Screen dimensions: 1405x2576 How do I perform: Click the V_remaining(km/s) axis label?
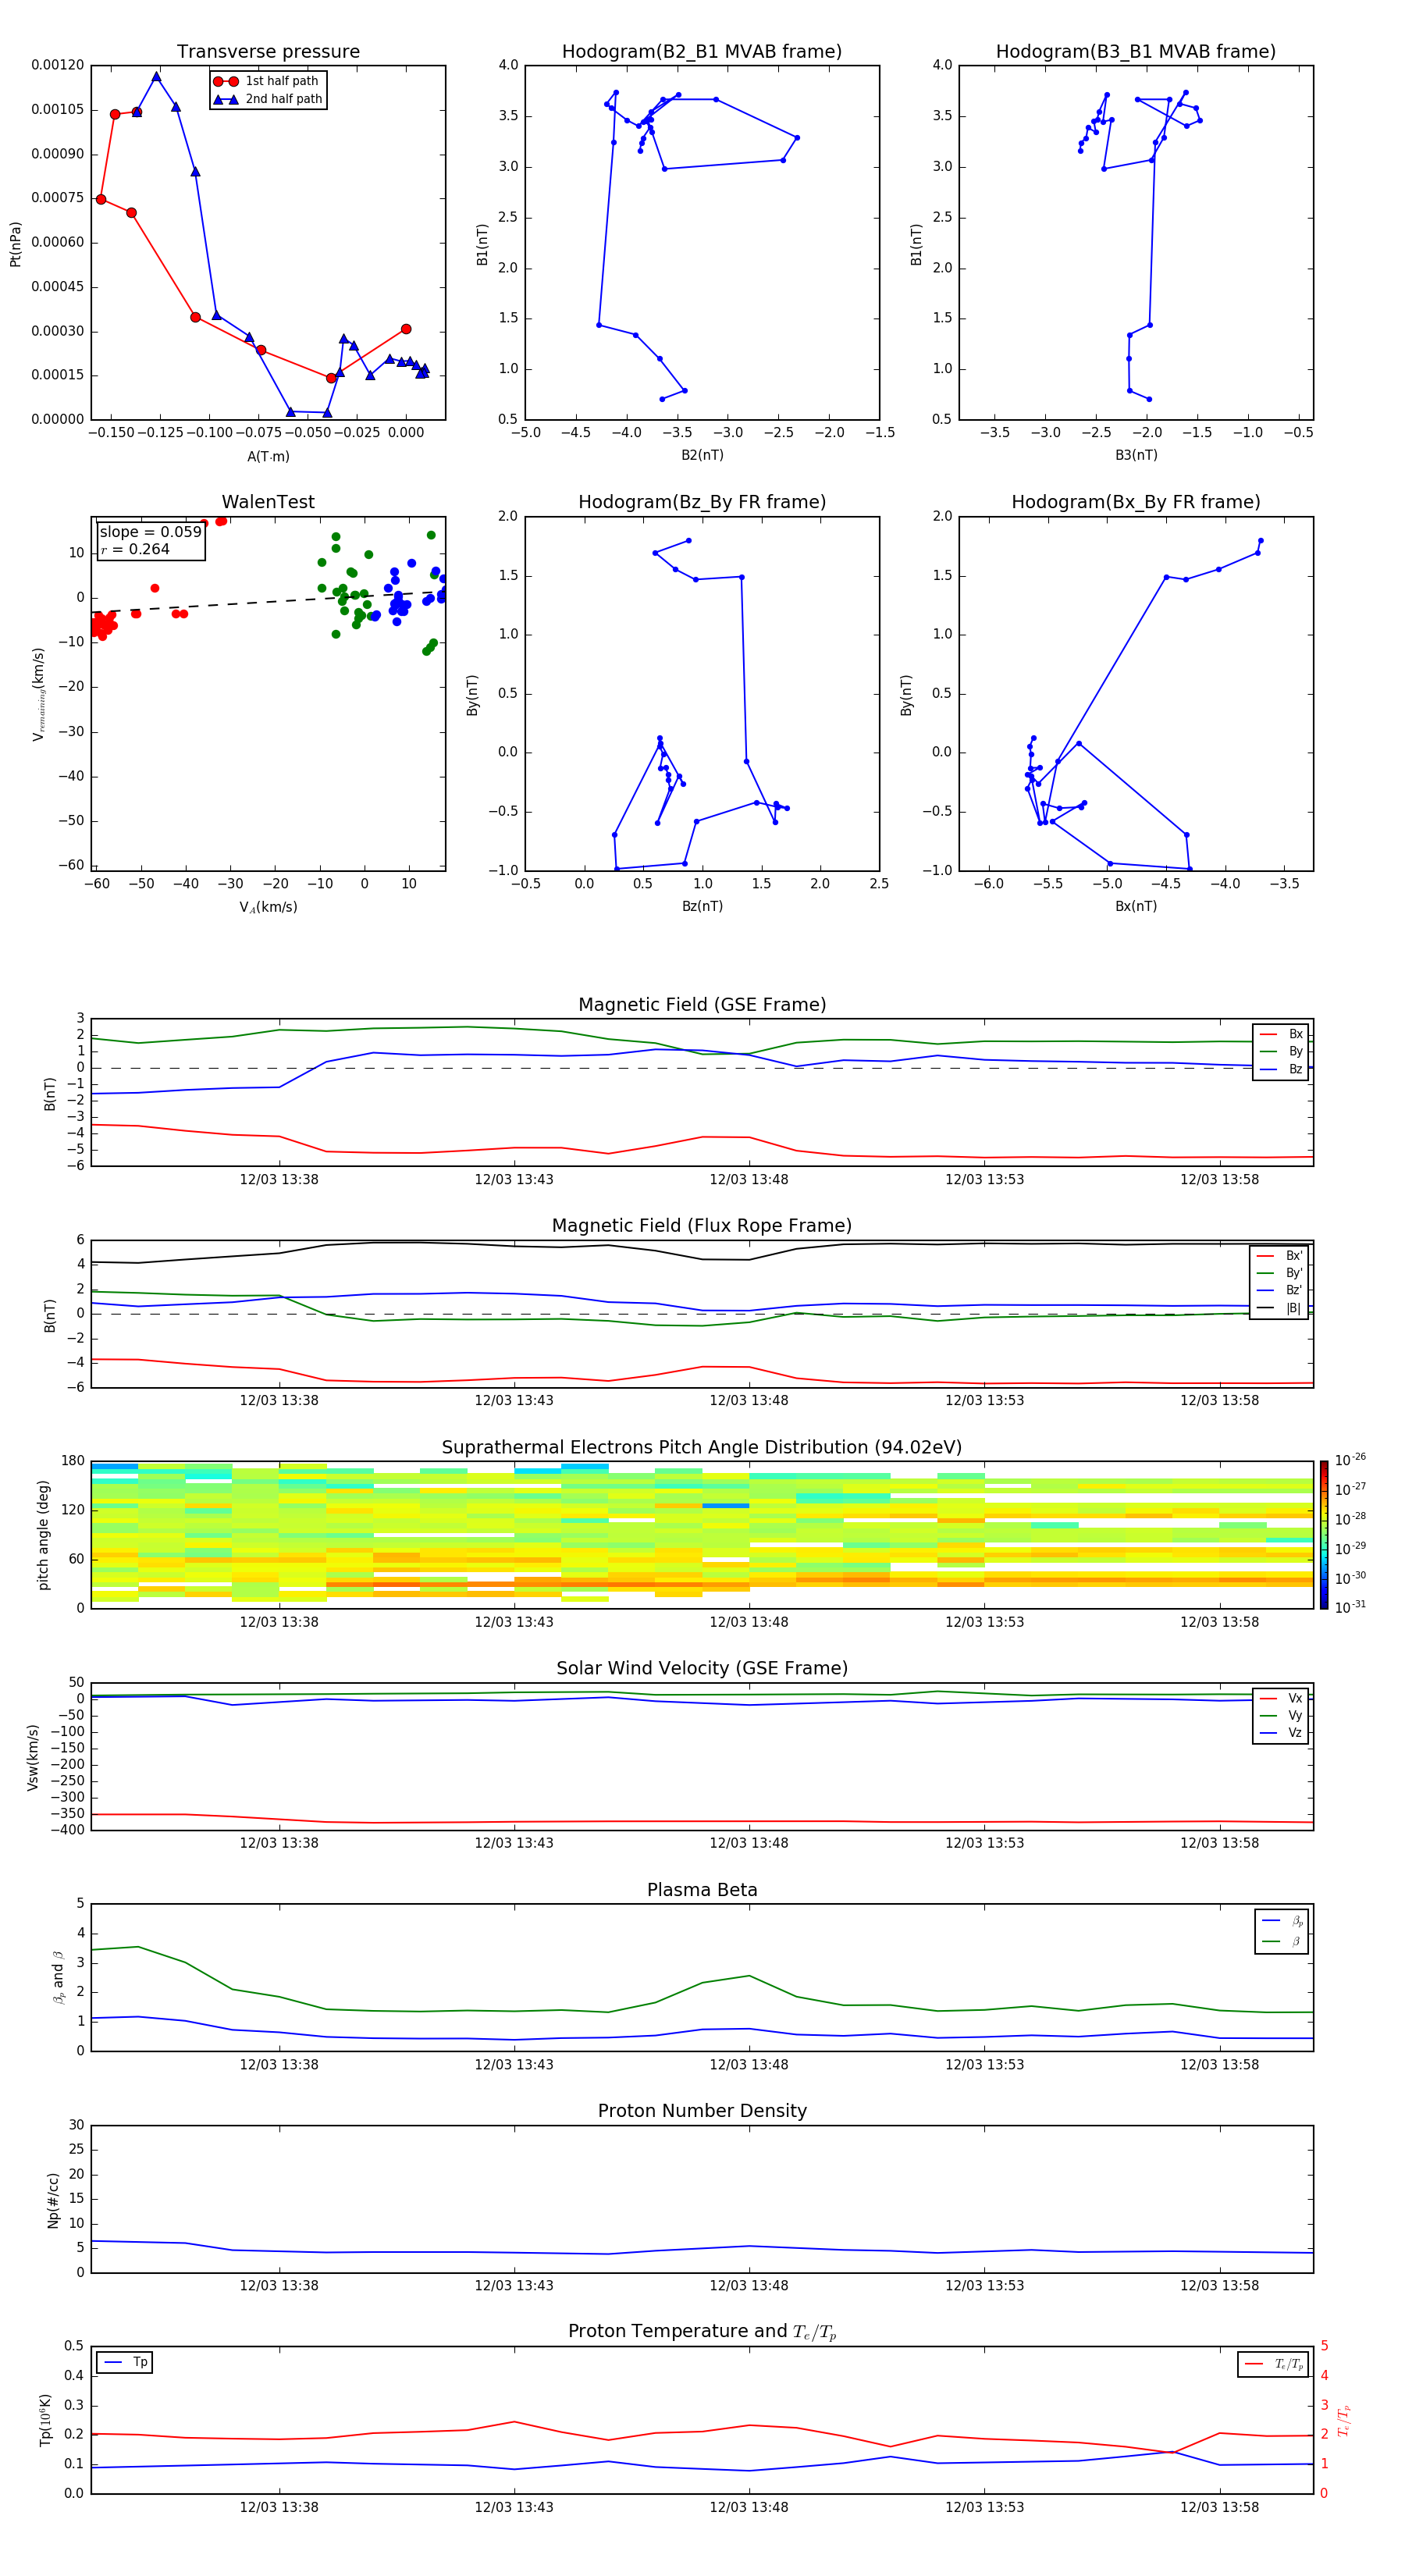(39, 694)
